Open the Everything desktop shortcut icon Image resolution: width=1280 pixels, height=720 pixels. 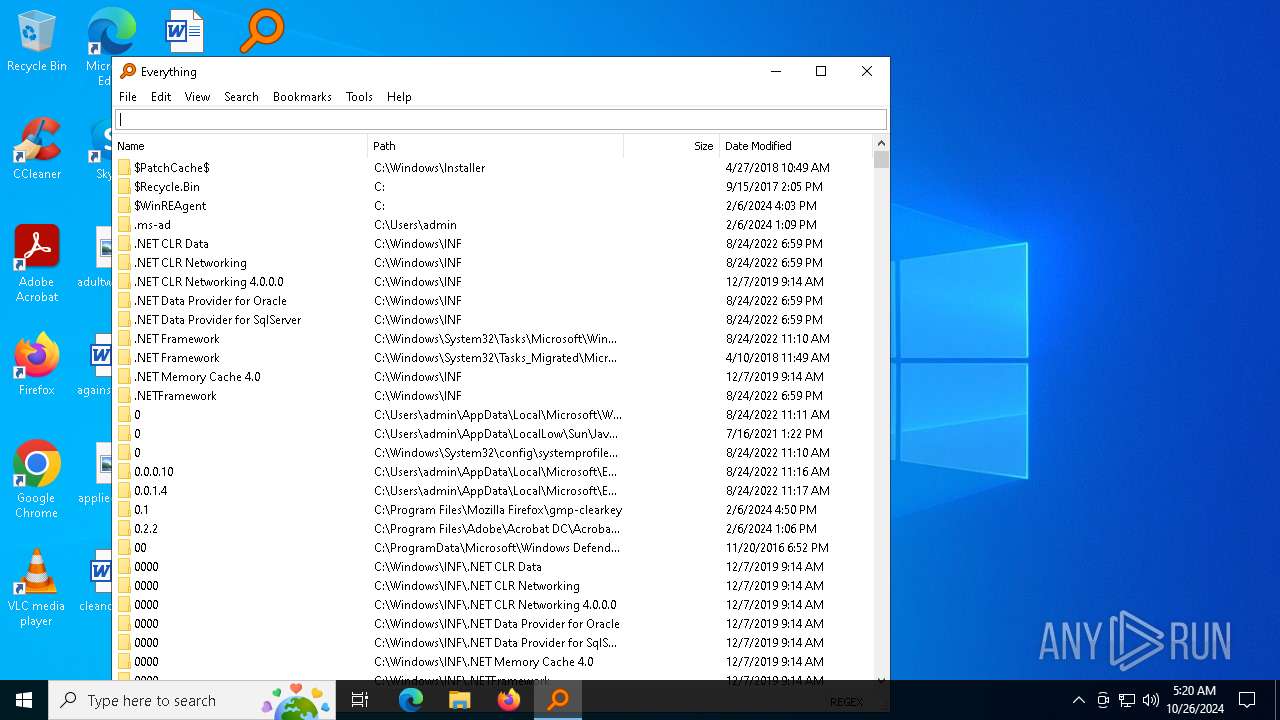coord(262,31)
